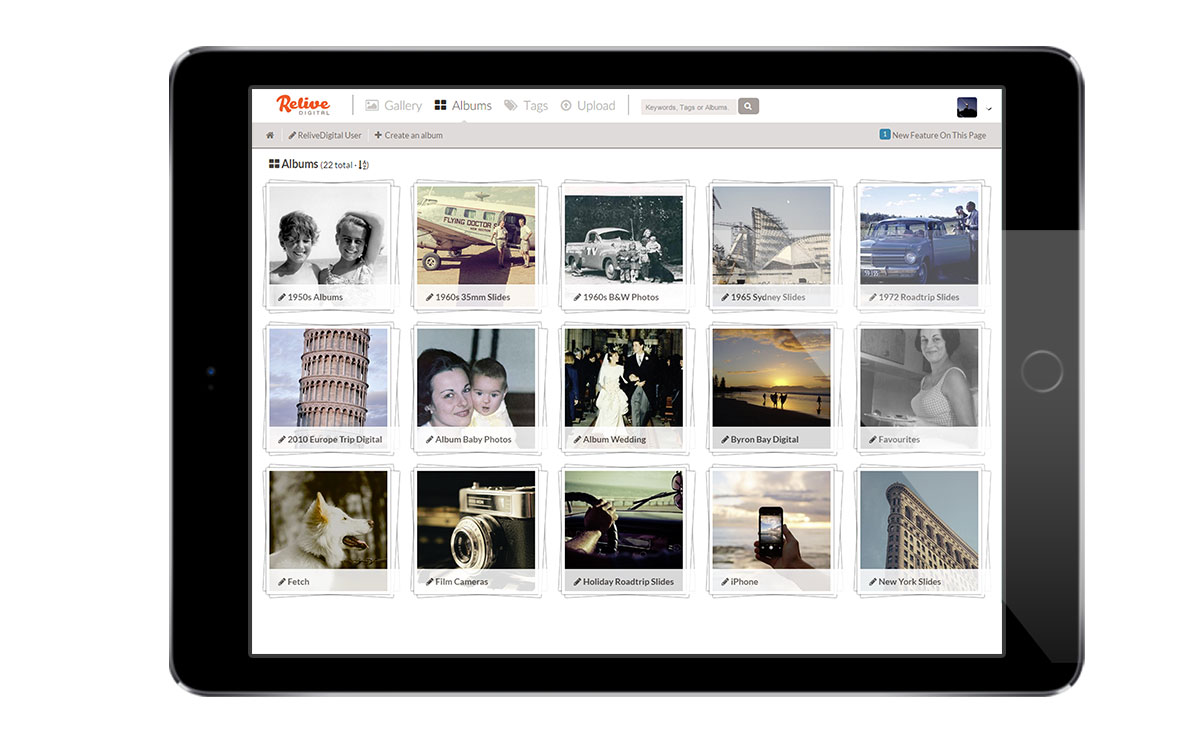
Task: Open Upload using its circular arrow icon
Action: pyautogui.click(x=565, y=105)
